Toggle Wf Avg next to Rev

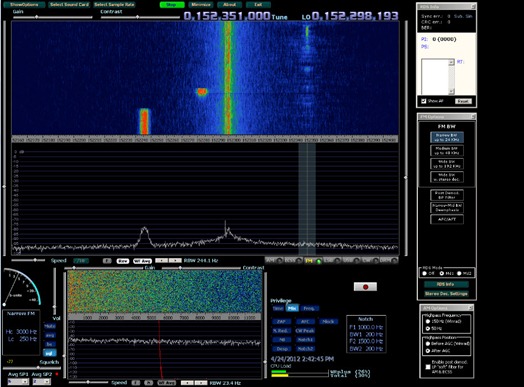click(142, 261)
